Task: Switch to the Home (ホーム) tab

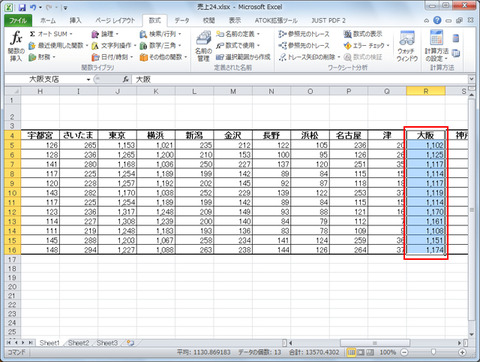Action: pyautogui.click(x=48, y=21)
